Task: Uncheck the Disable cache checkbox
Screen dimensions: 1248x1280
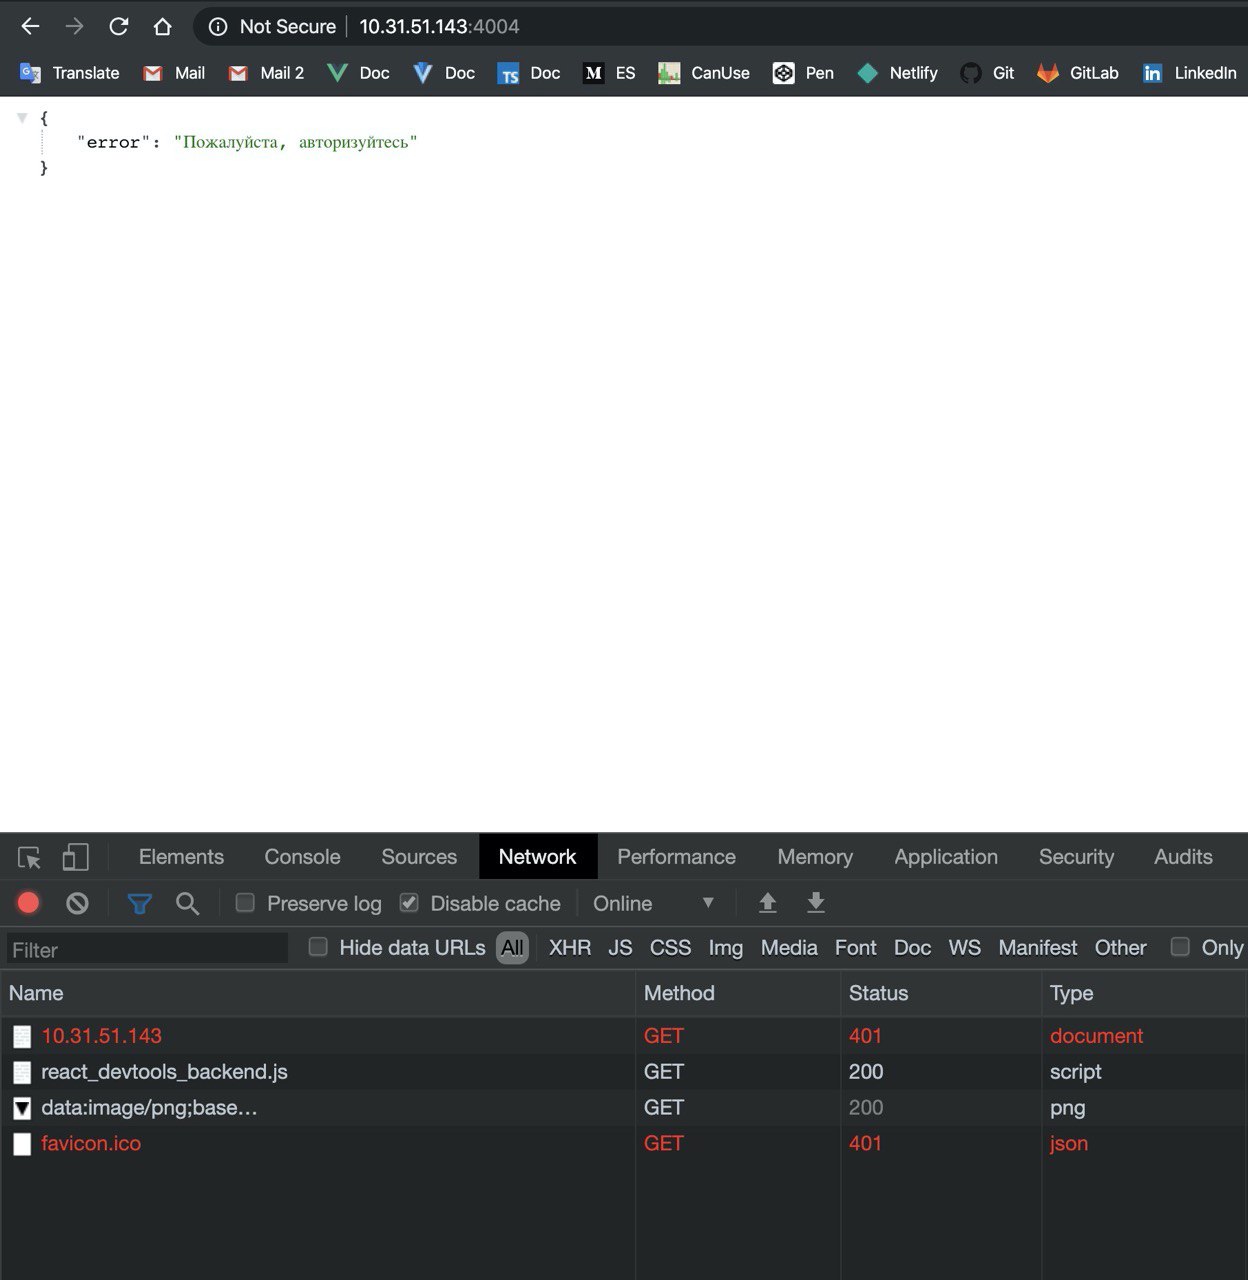Action: point(409,903)
